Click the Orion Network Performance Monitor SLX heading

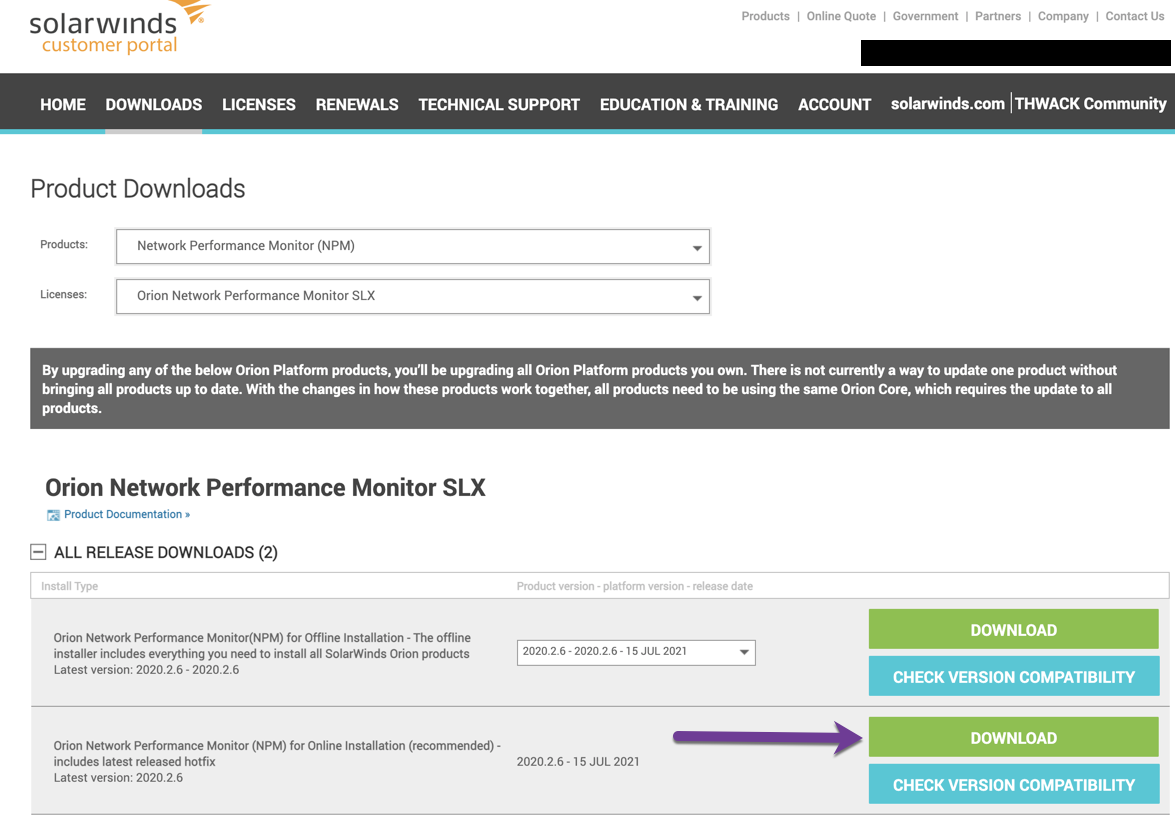coord(265,488)
